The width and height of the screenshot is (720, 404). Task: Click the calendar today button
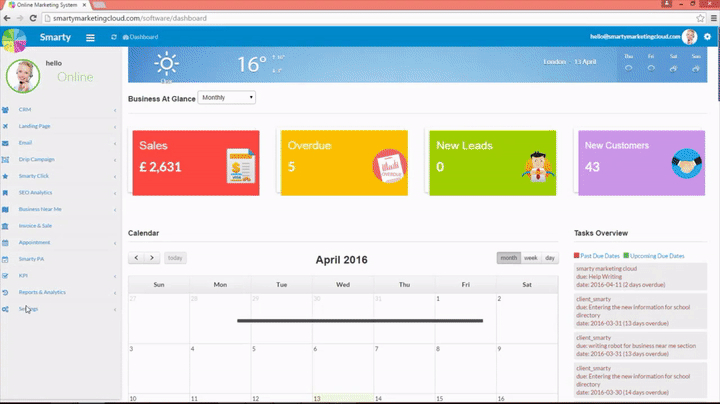[x=175, y=258]
